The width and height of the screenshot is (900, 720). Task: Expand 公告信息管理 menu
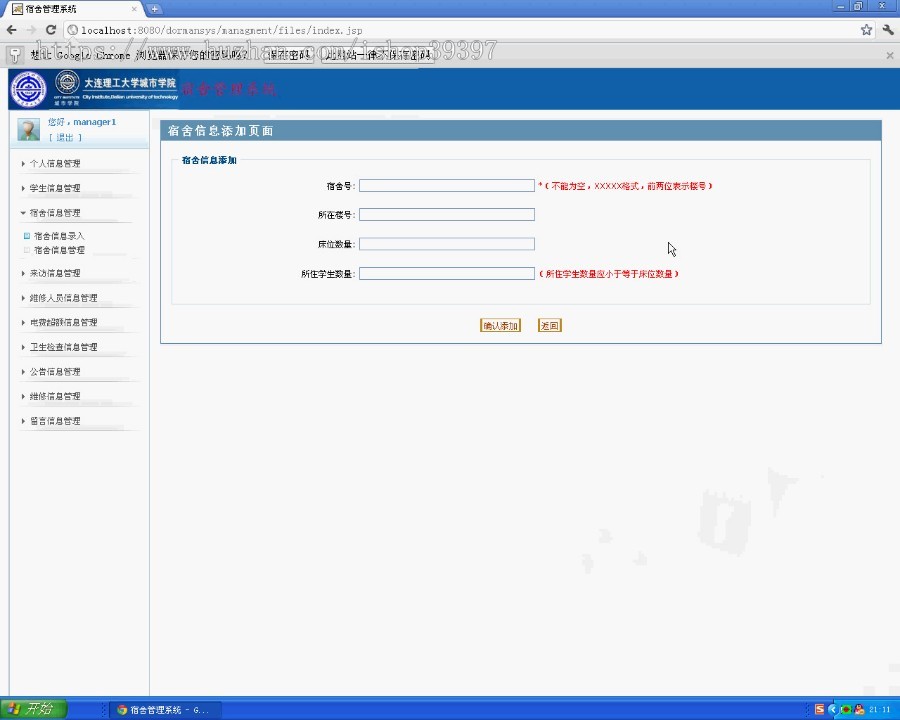coord(55,372)
